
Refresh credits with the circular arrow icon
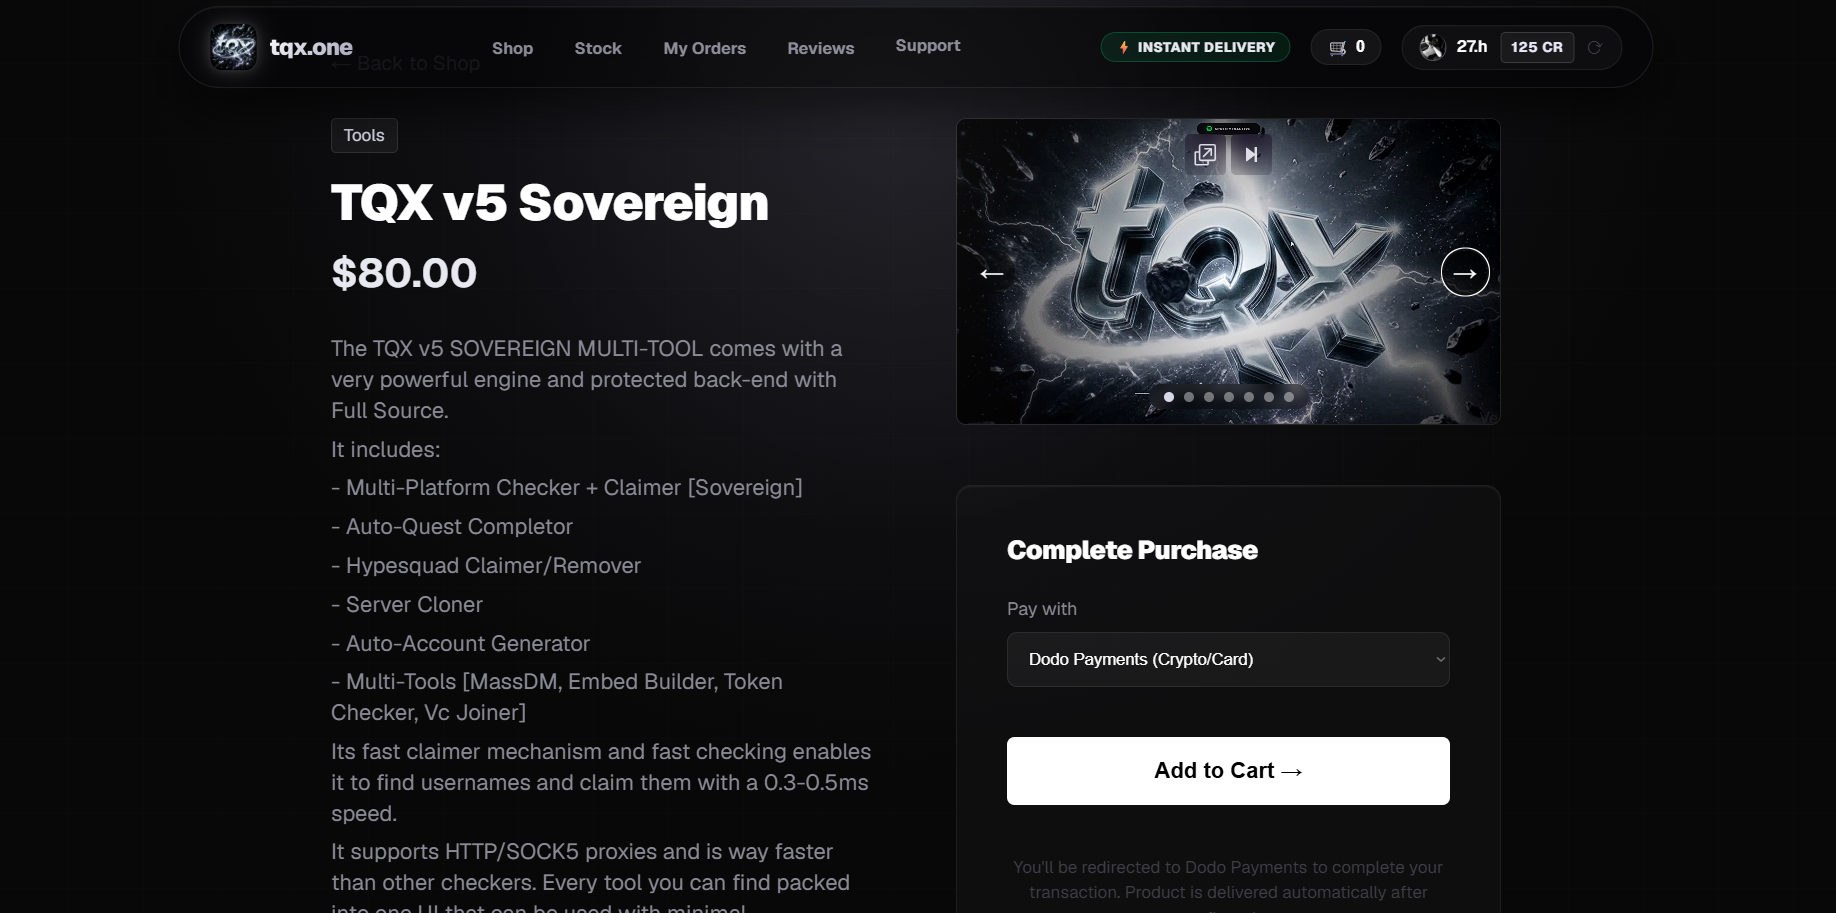1595,47
